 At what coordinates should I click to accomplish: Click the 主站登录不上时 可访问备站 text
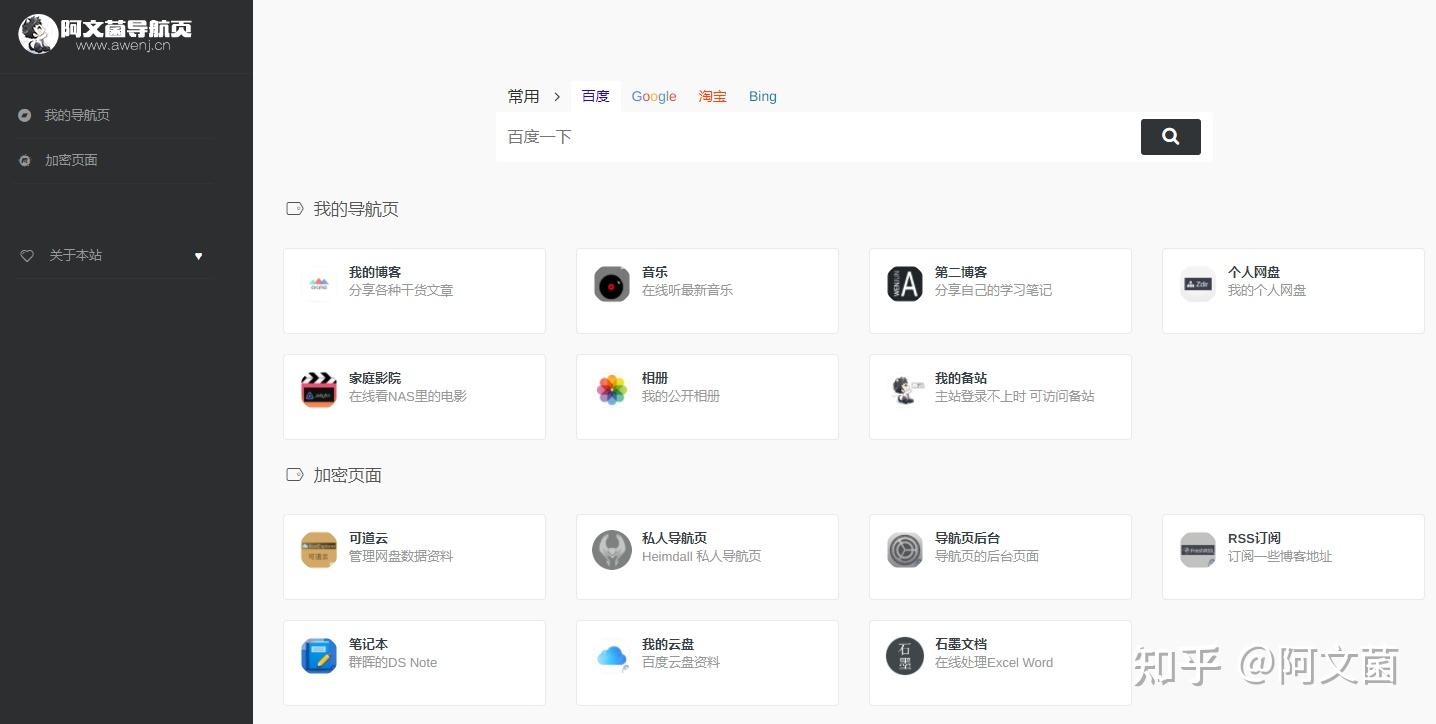click(1015, 396)
